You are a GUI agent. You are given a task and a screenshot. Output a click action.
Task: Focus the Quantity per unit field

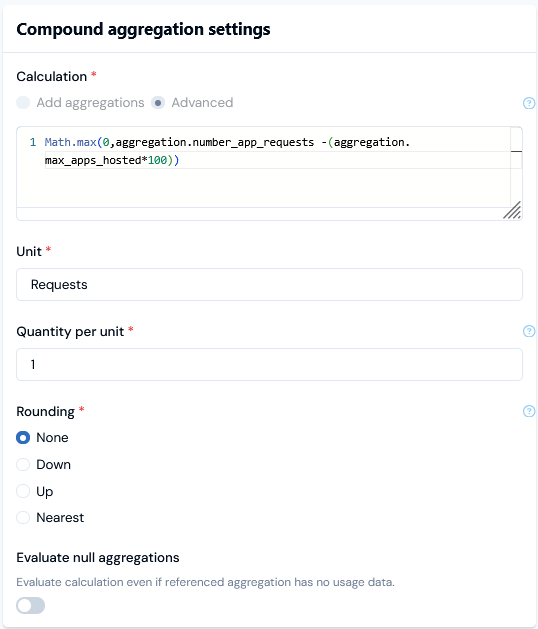[269, 364]
